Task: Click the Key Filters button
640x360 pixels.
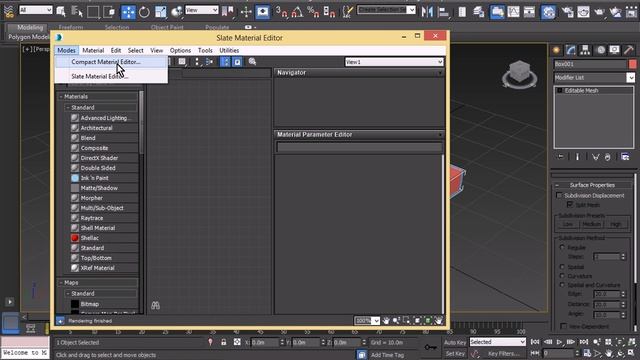Action: (x=504, y=353)
